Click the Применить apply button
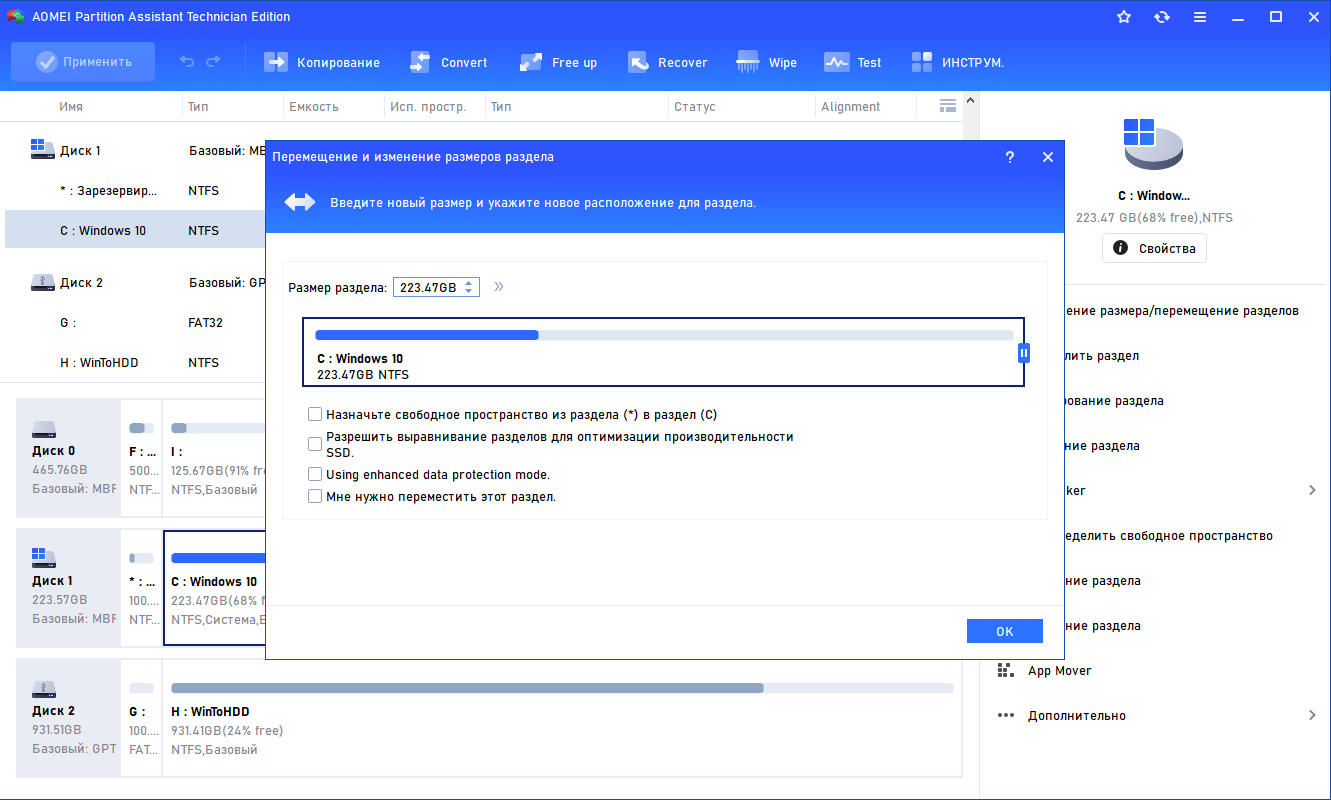The image size is (1331, 800). 83,62
